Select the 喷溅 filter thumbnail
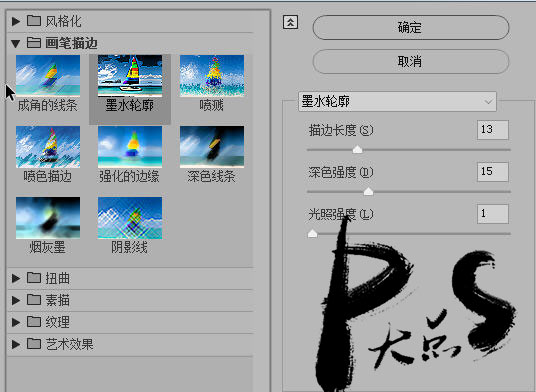 pos(212,76)
